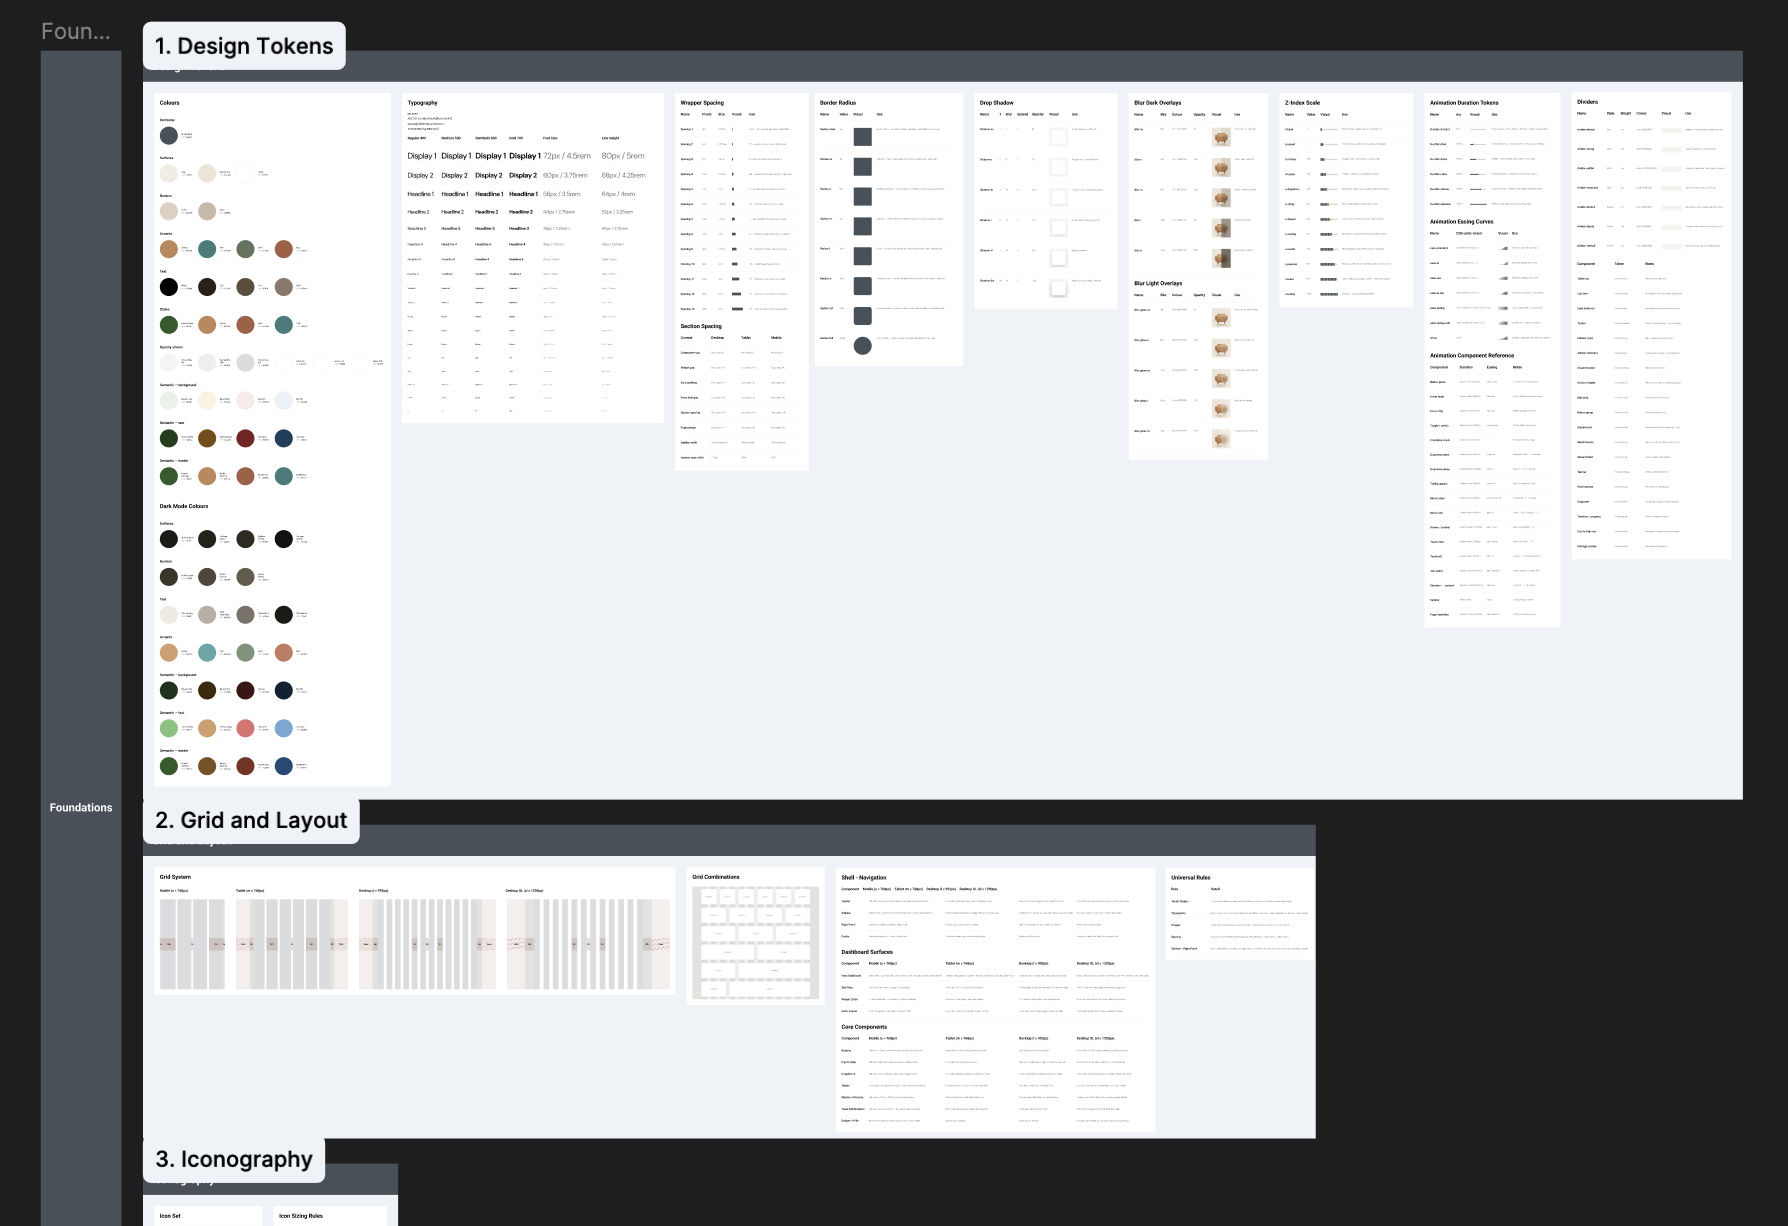The height and width of the screenshot is (1226, 1788).
Task: Click the 'Universal Rules' heading
Action: click(x=1191, y=878)
